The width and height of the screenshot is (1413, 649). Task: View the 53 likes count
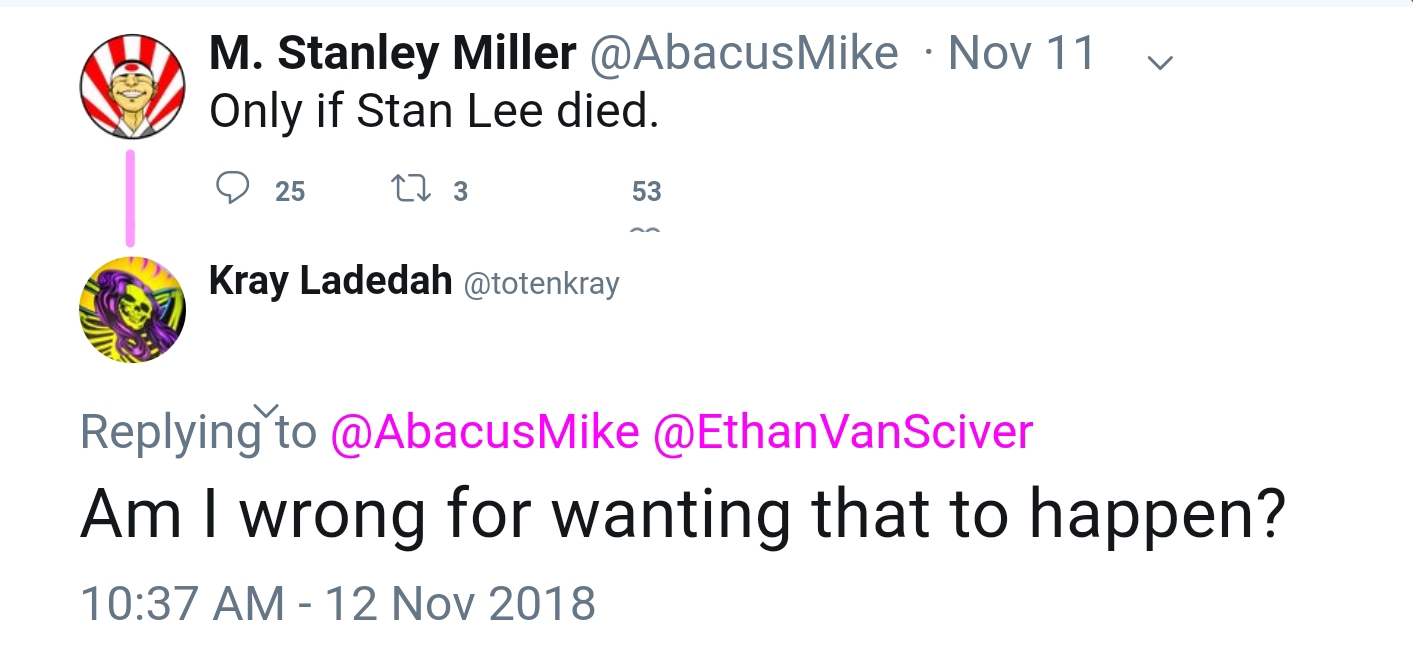coord(646,191)
